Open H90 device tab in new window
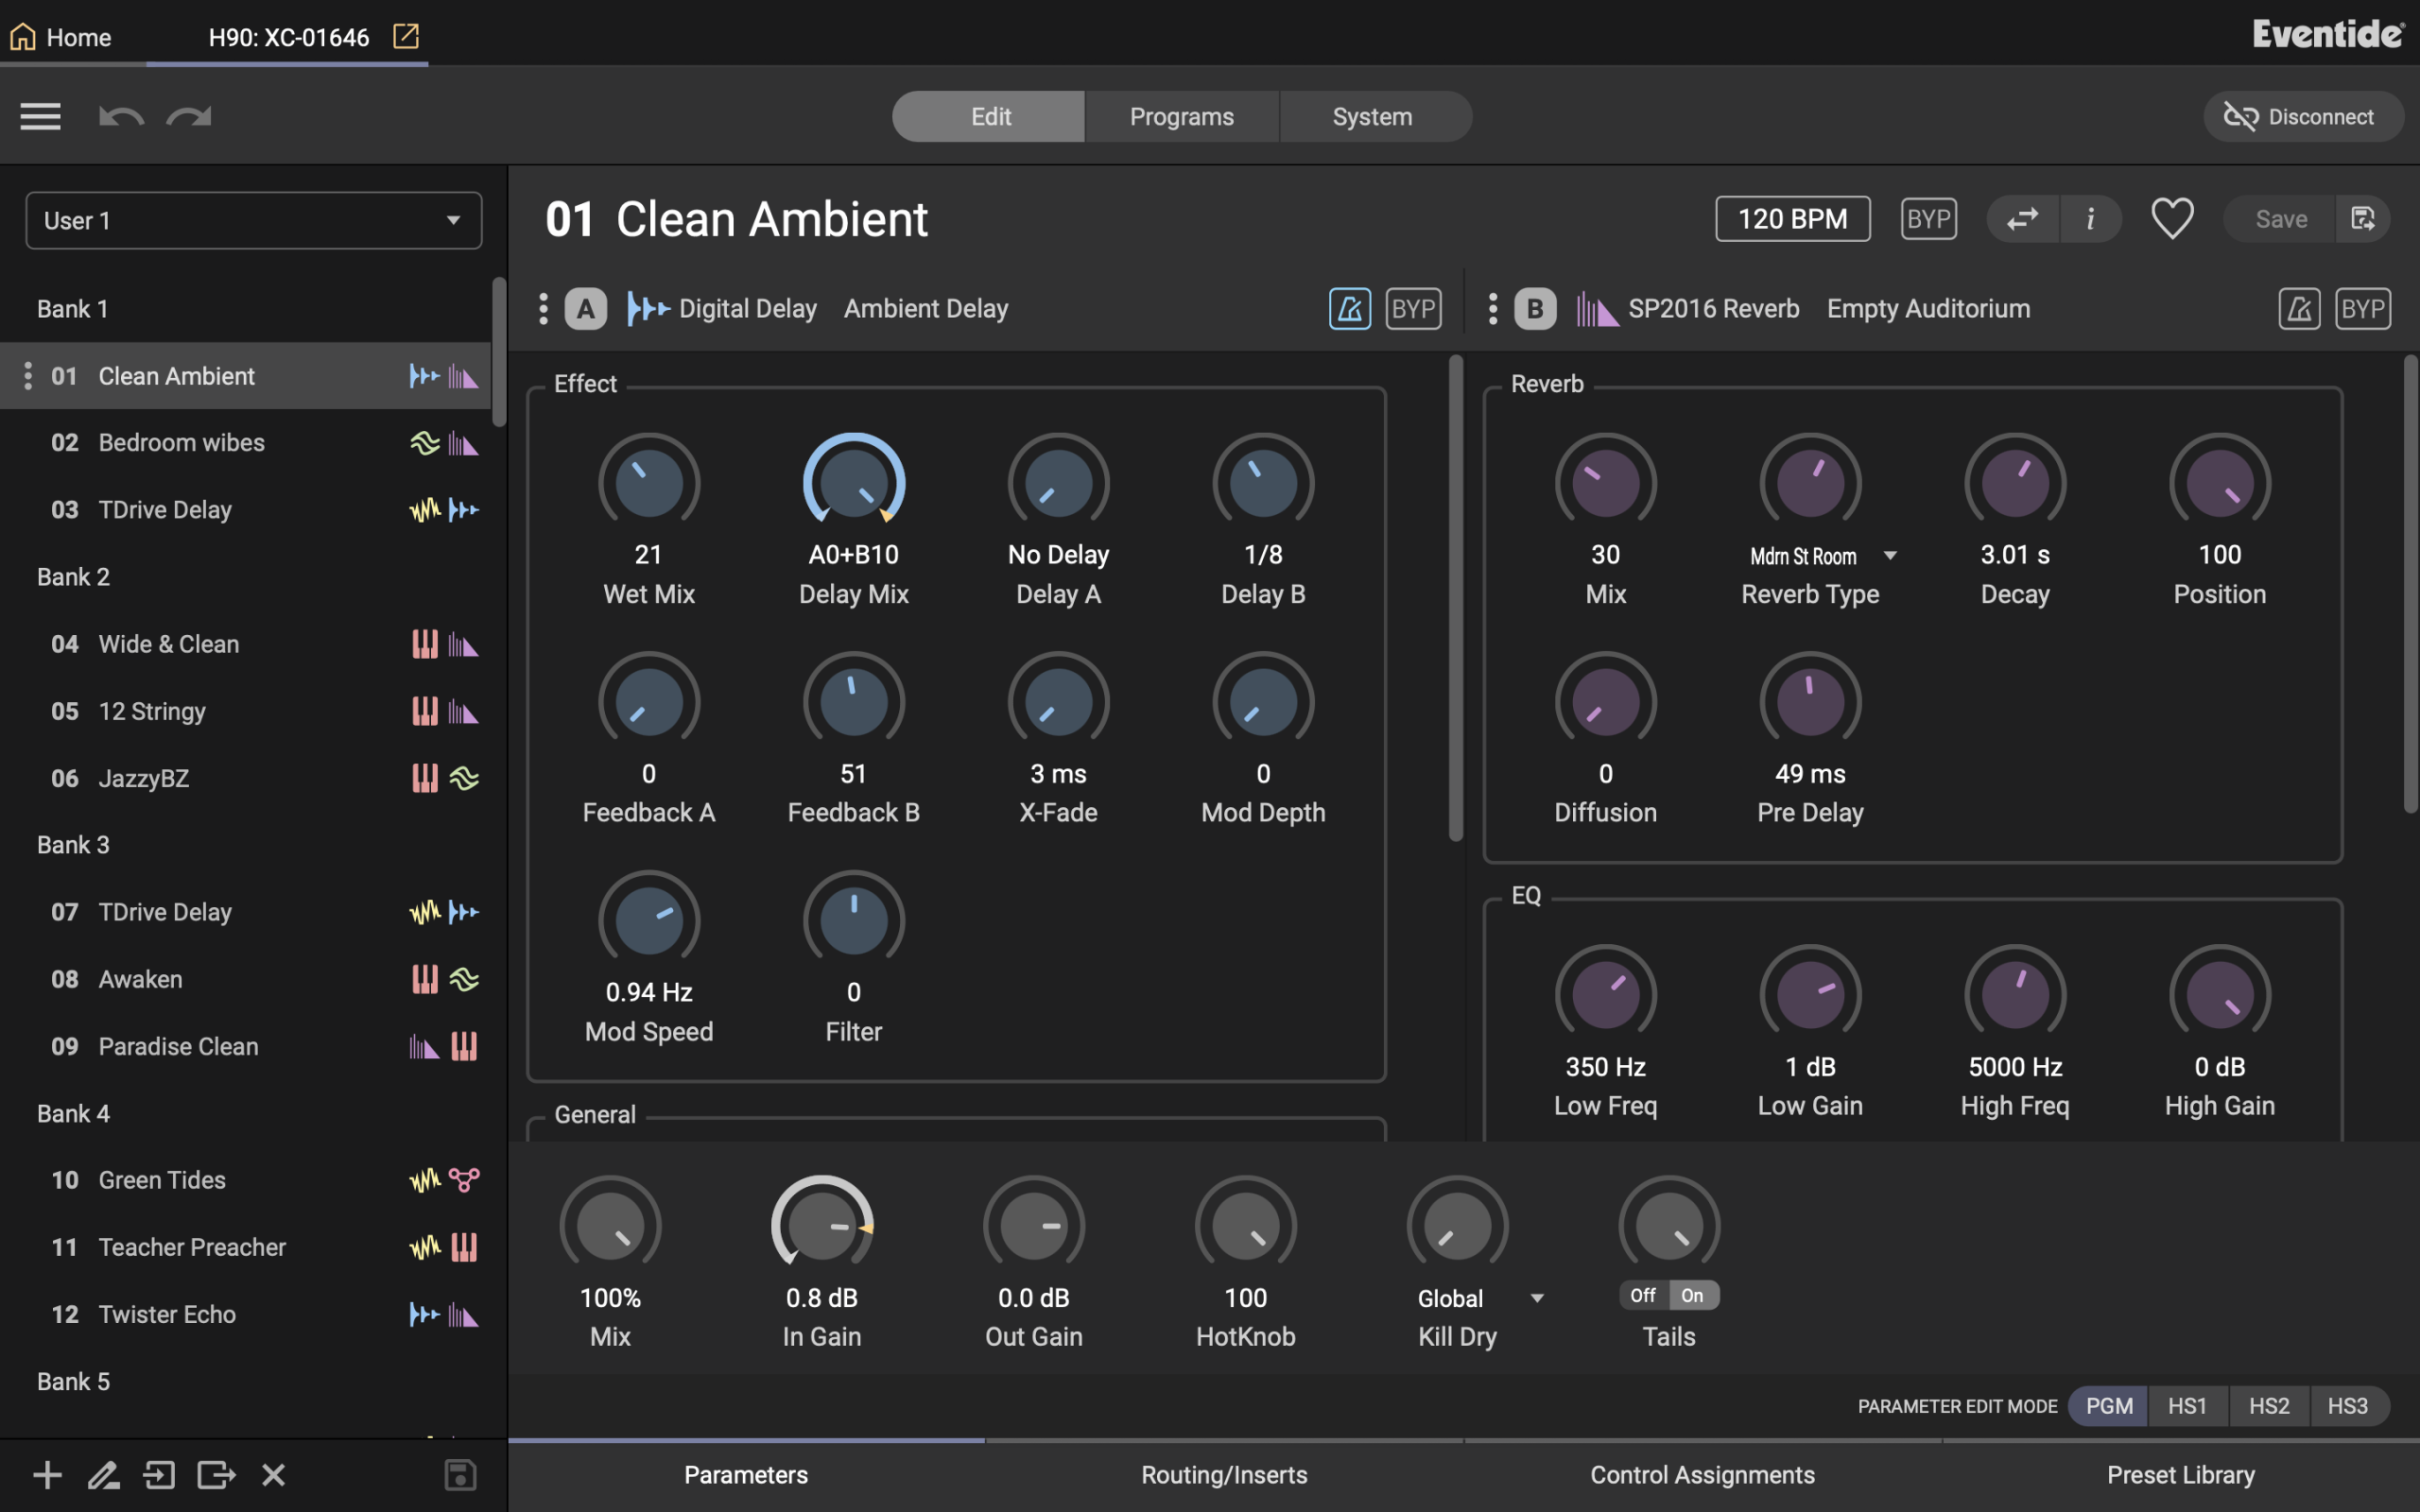The image size is (2420, 1512). [x=406, y=36]
